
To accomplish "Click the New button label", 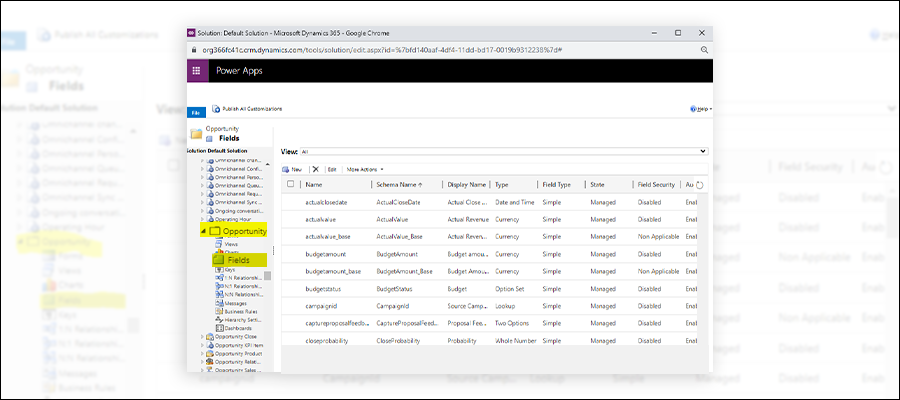I will click(x=297, y=170).
